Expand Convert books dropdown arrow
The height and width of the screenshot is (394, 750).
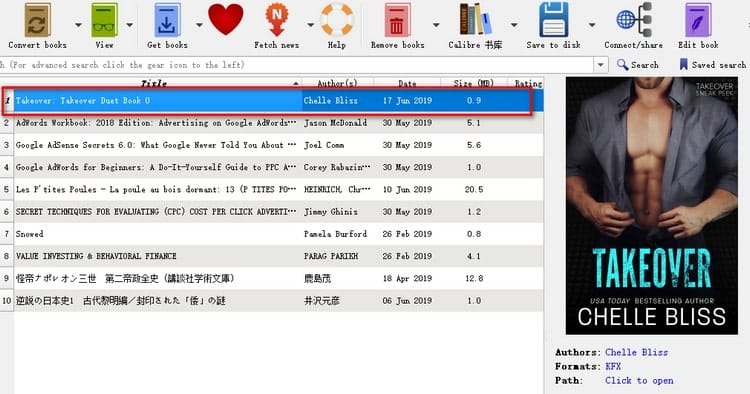coord(78,25)
